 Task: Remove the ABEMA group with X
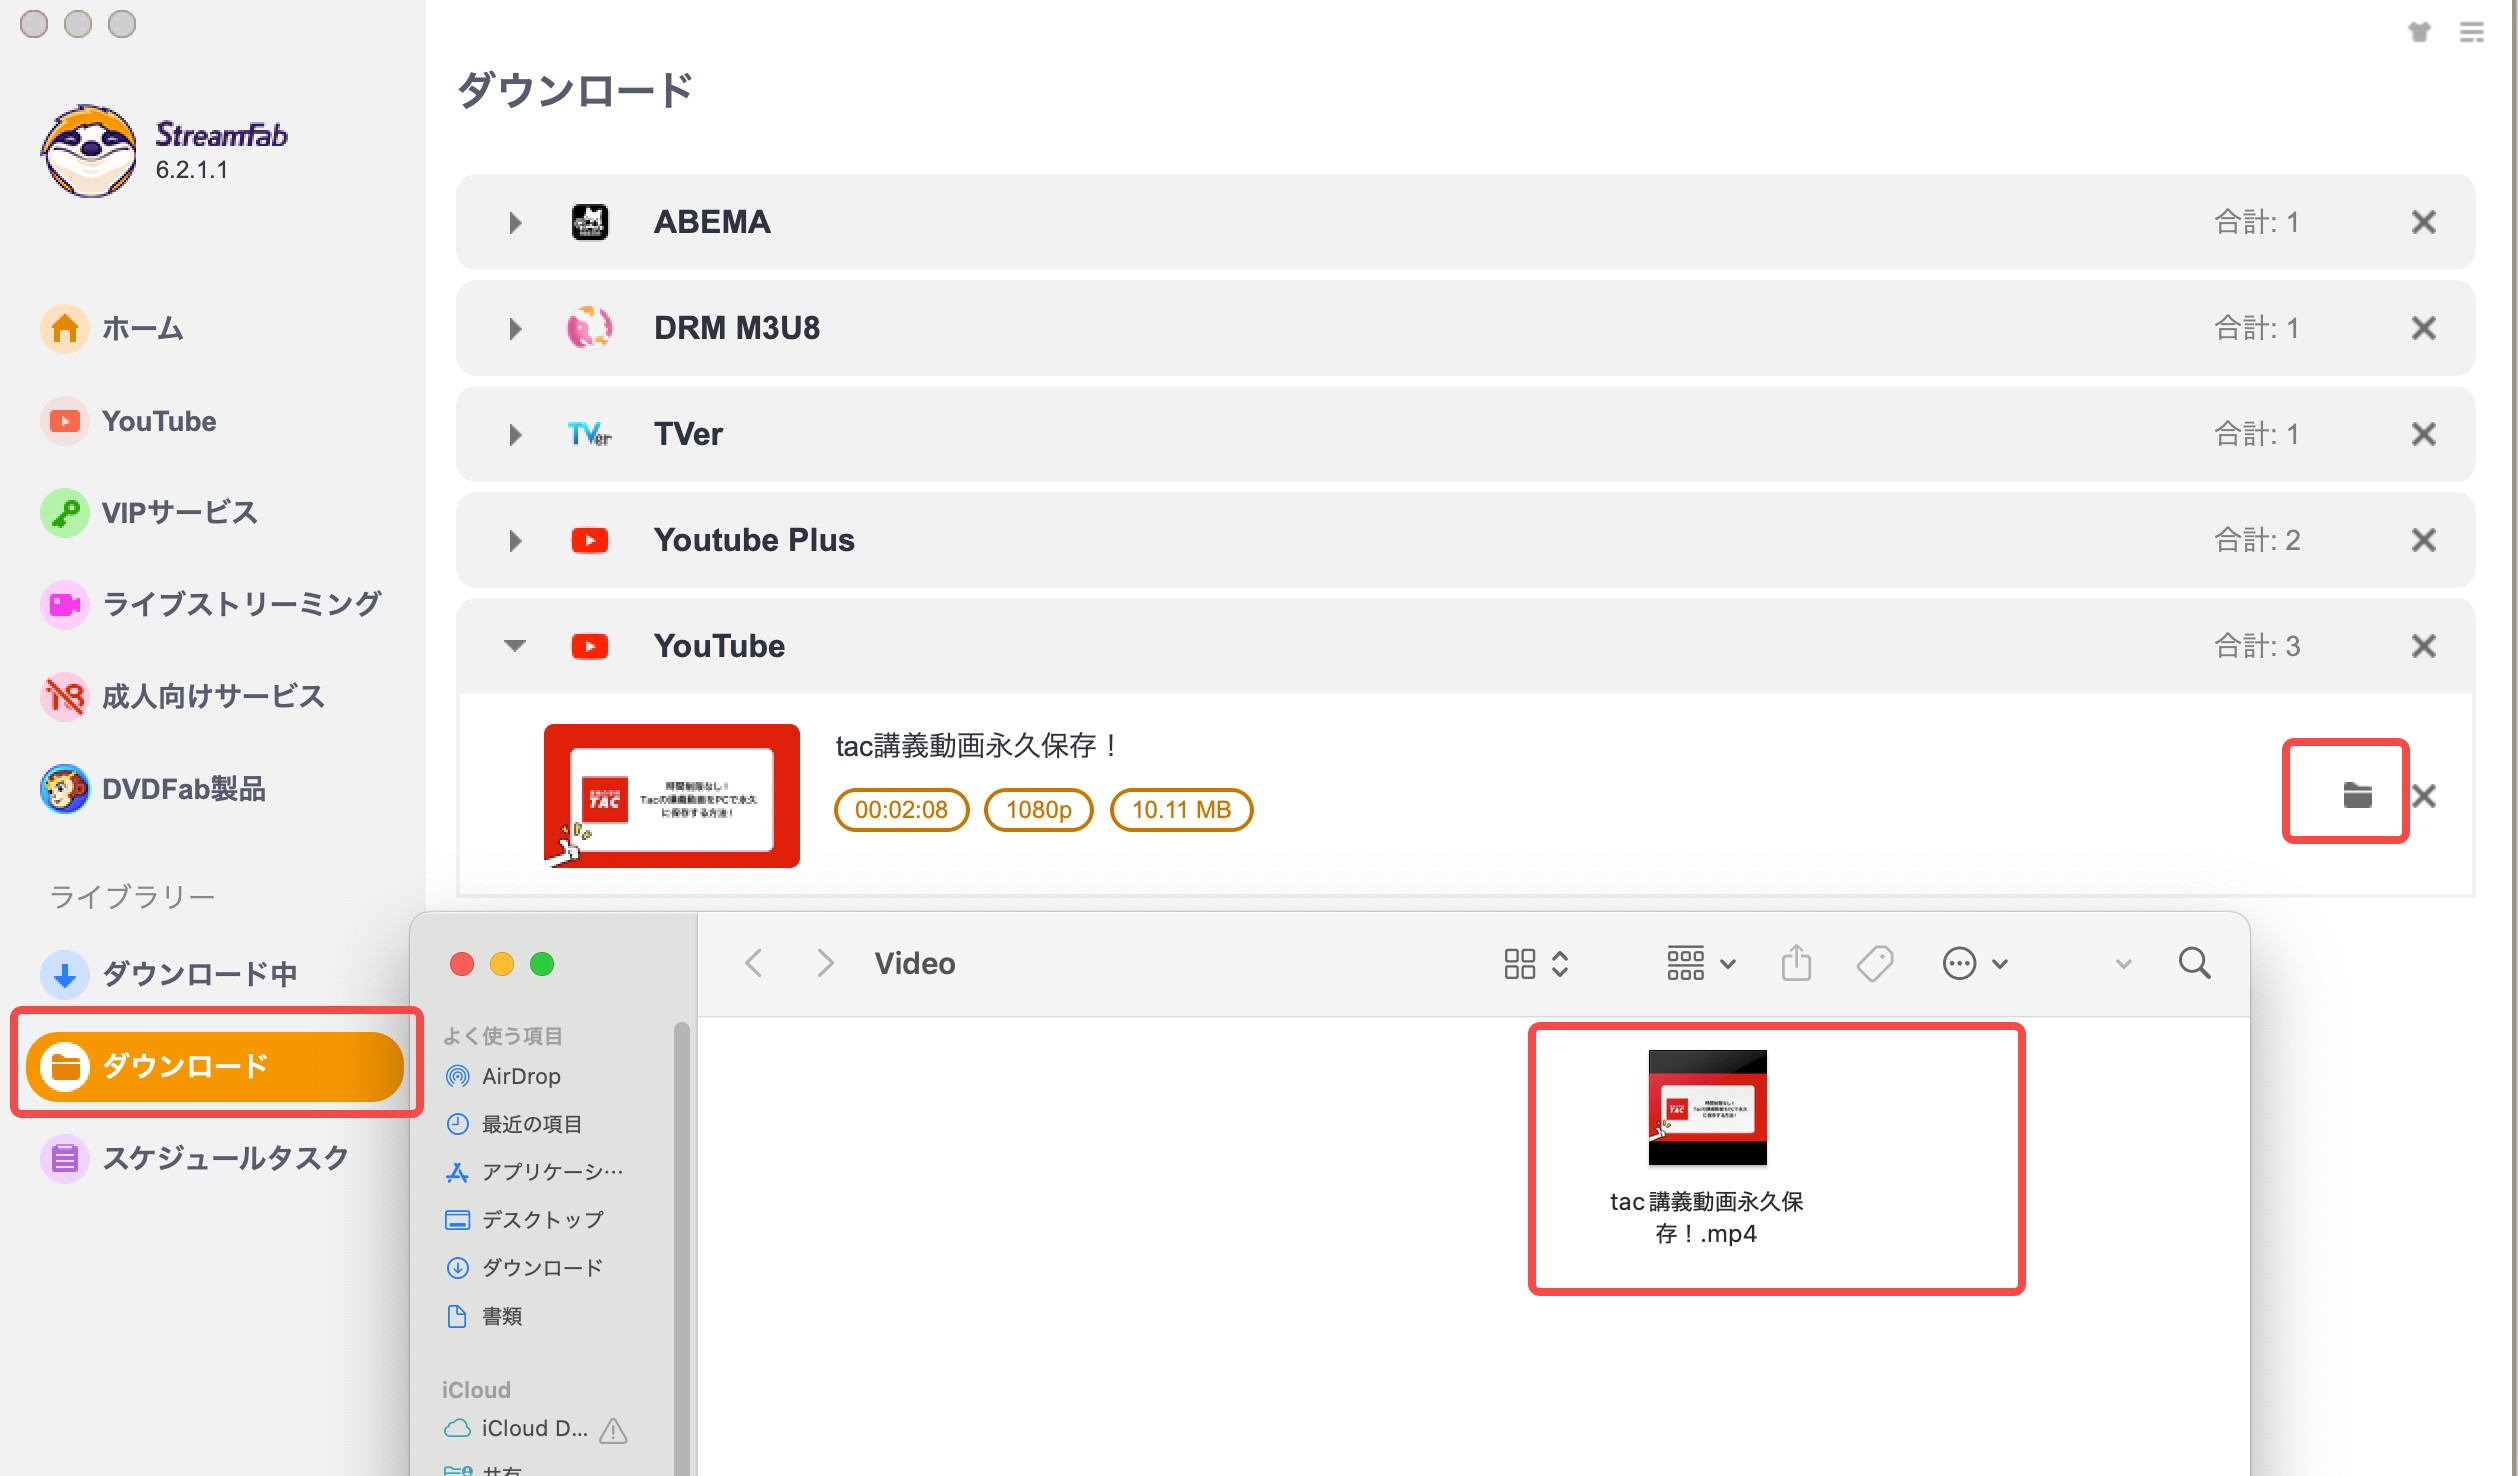point(2424,222)
